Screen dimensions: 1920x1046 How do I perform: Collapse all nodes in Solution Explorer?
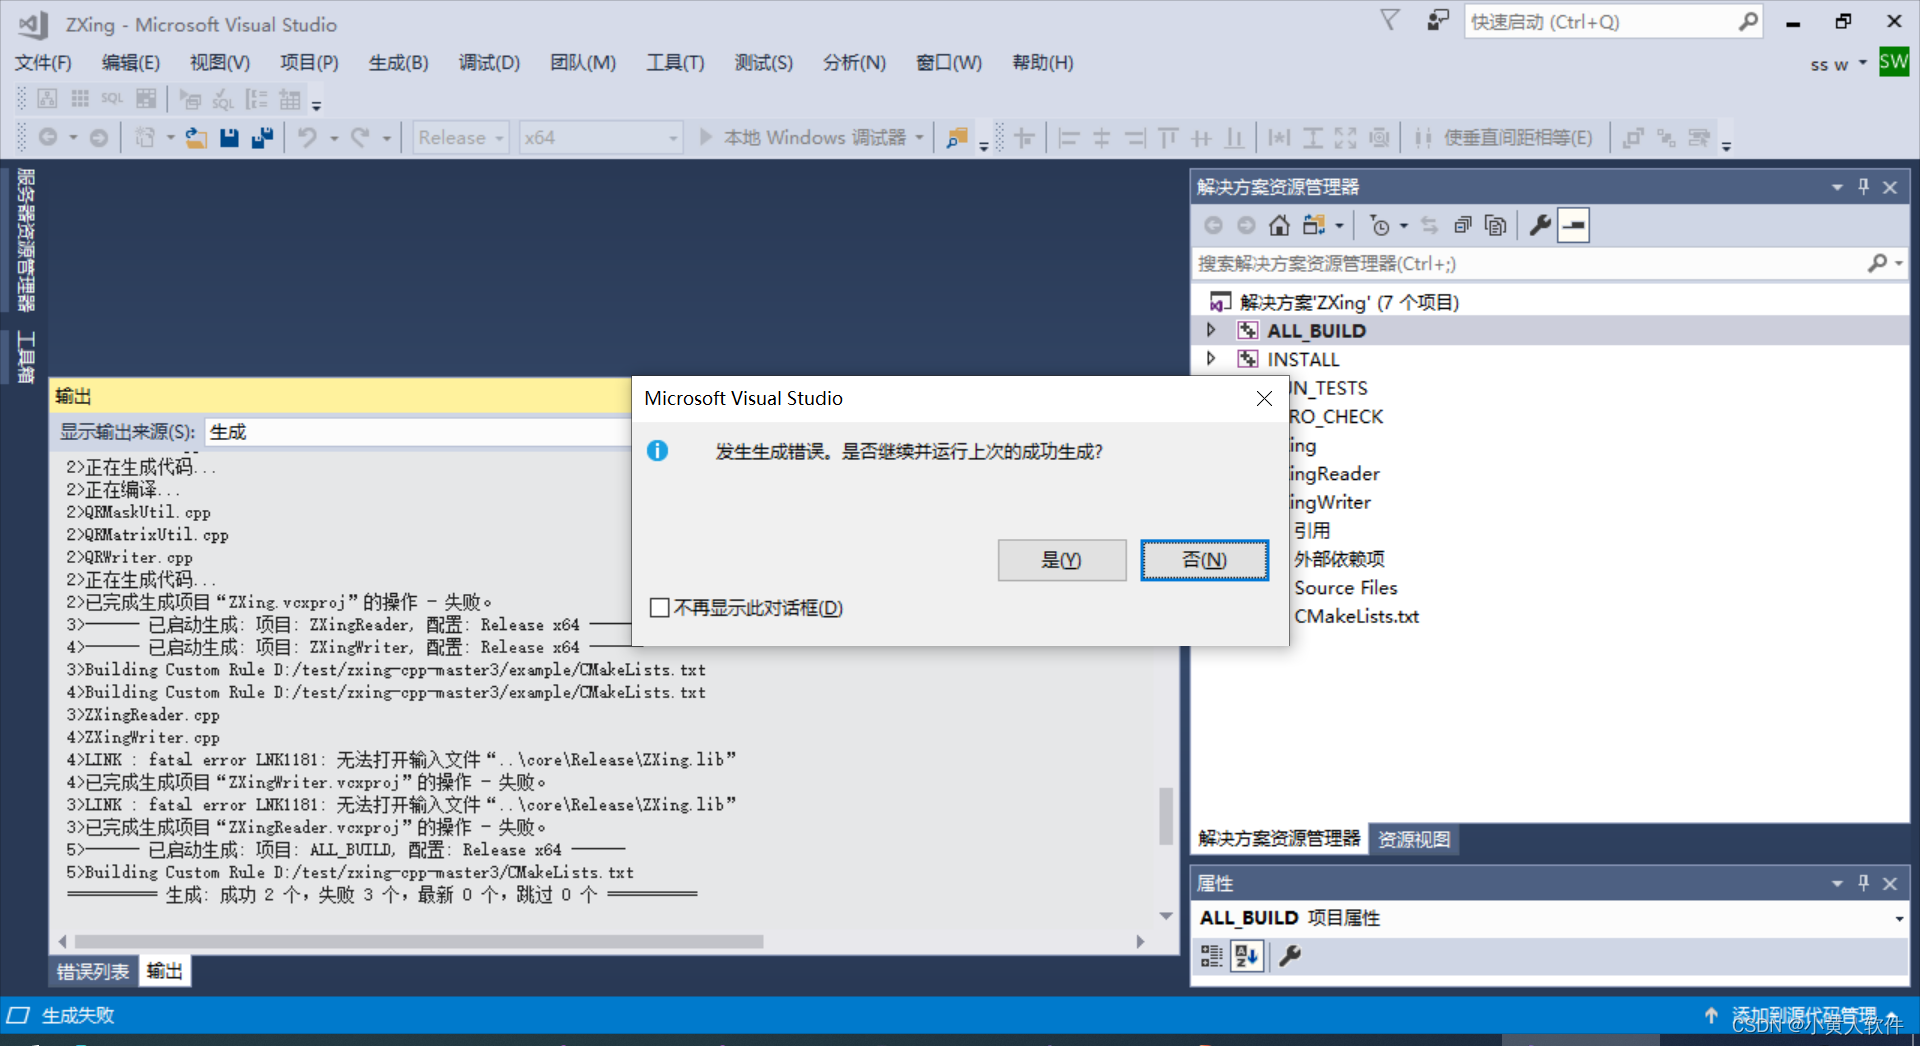[1463, 226]
